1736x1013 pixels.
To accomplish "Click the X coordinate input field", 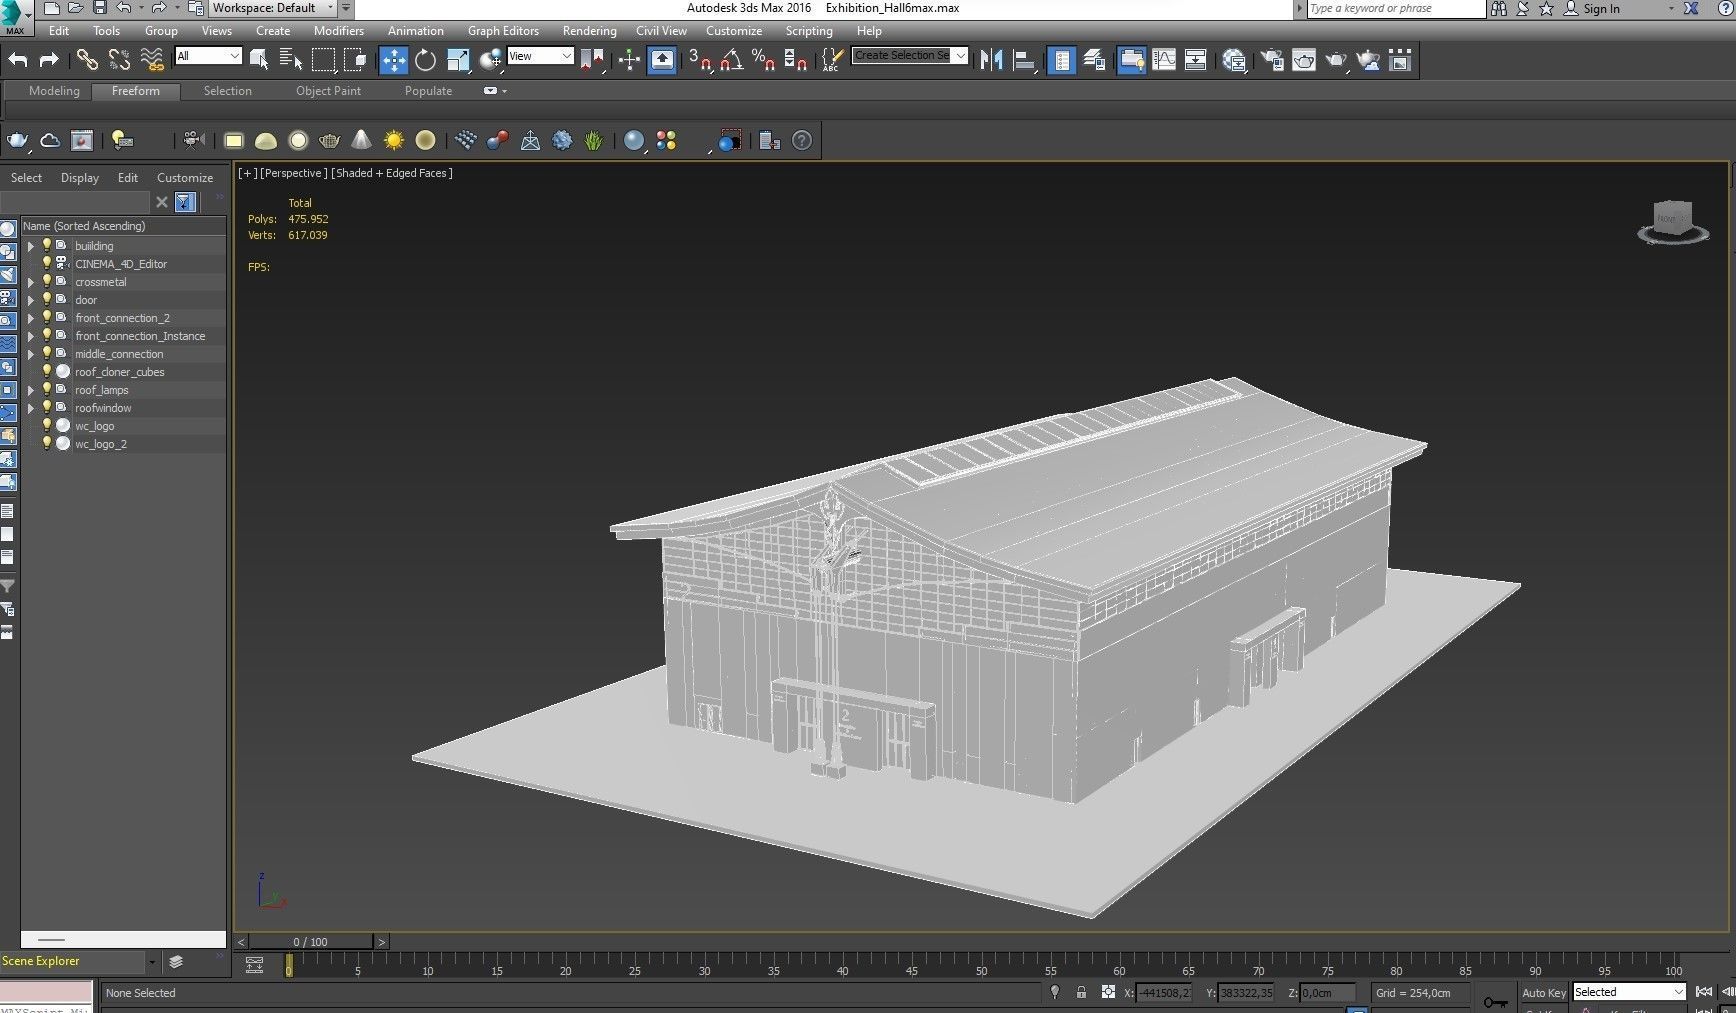I will pyautogui.click(x=1164, y=993).
